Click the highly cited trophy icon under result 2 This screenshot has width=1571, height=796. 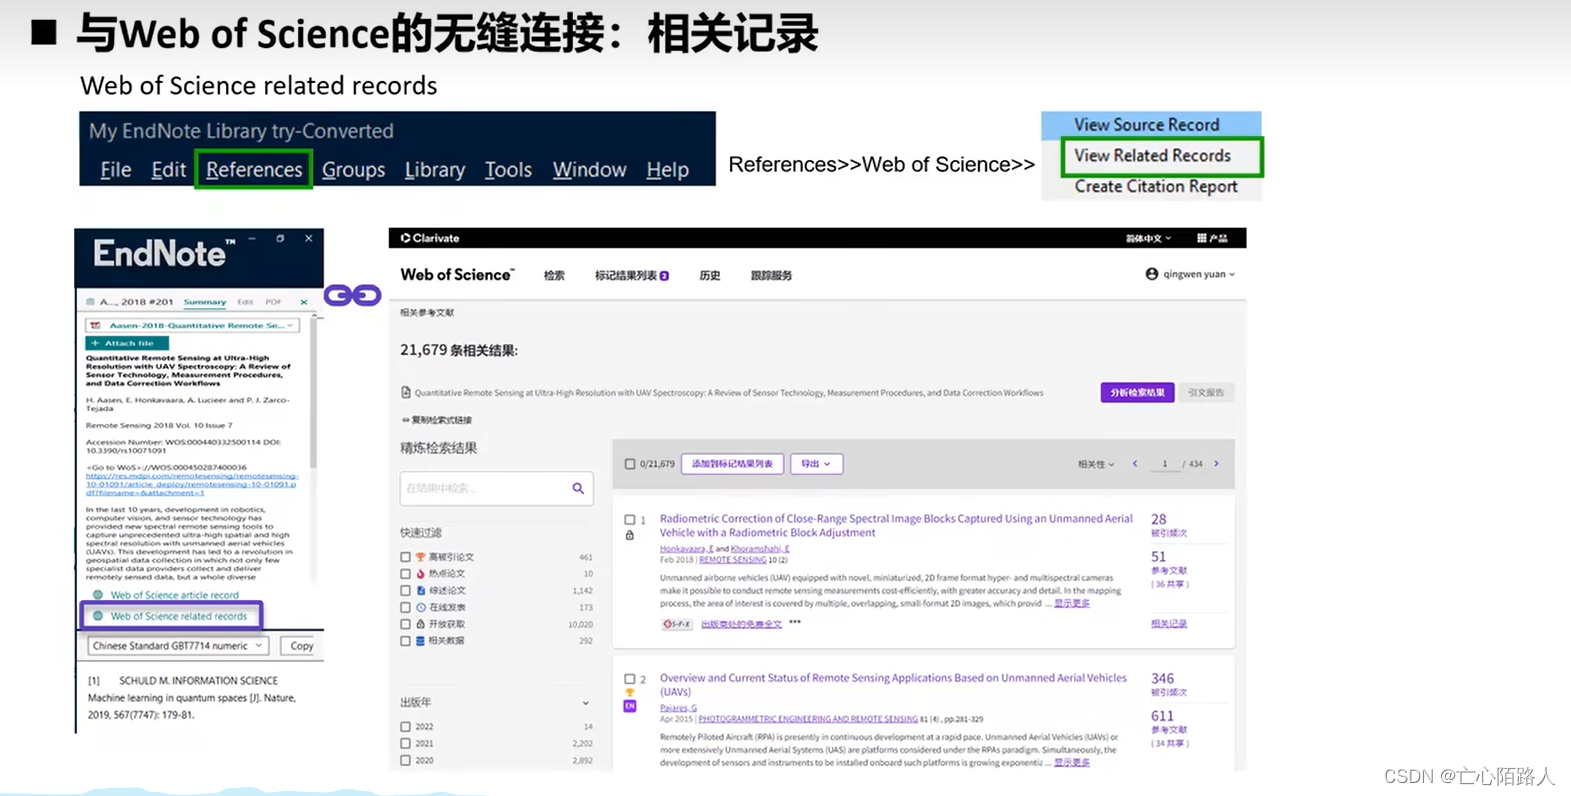coord(630,693)
